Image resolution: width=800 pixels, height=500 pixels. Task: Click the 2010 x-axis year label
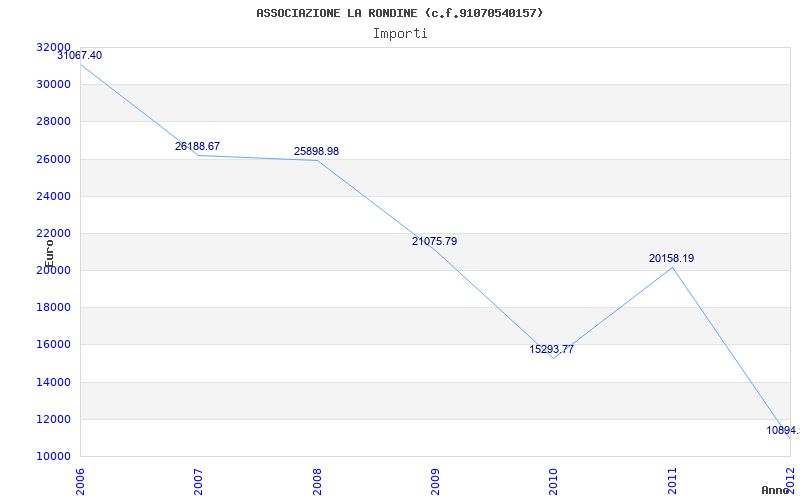coord(554,481)
